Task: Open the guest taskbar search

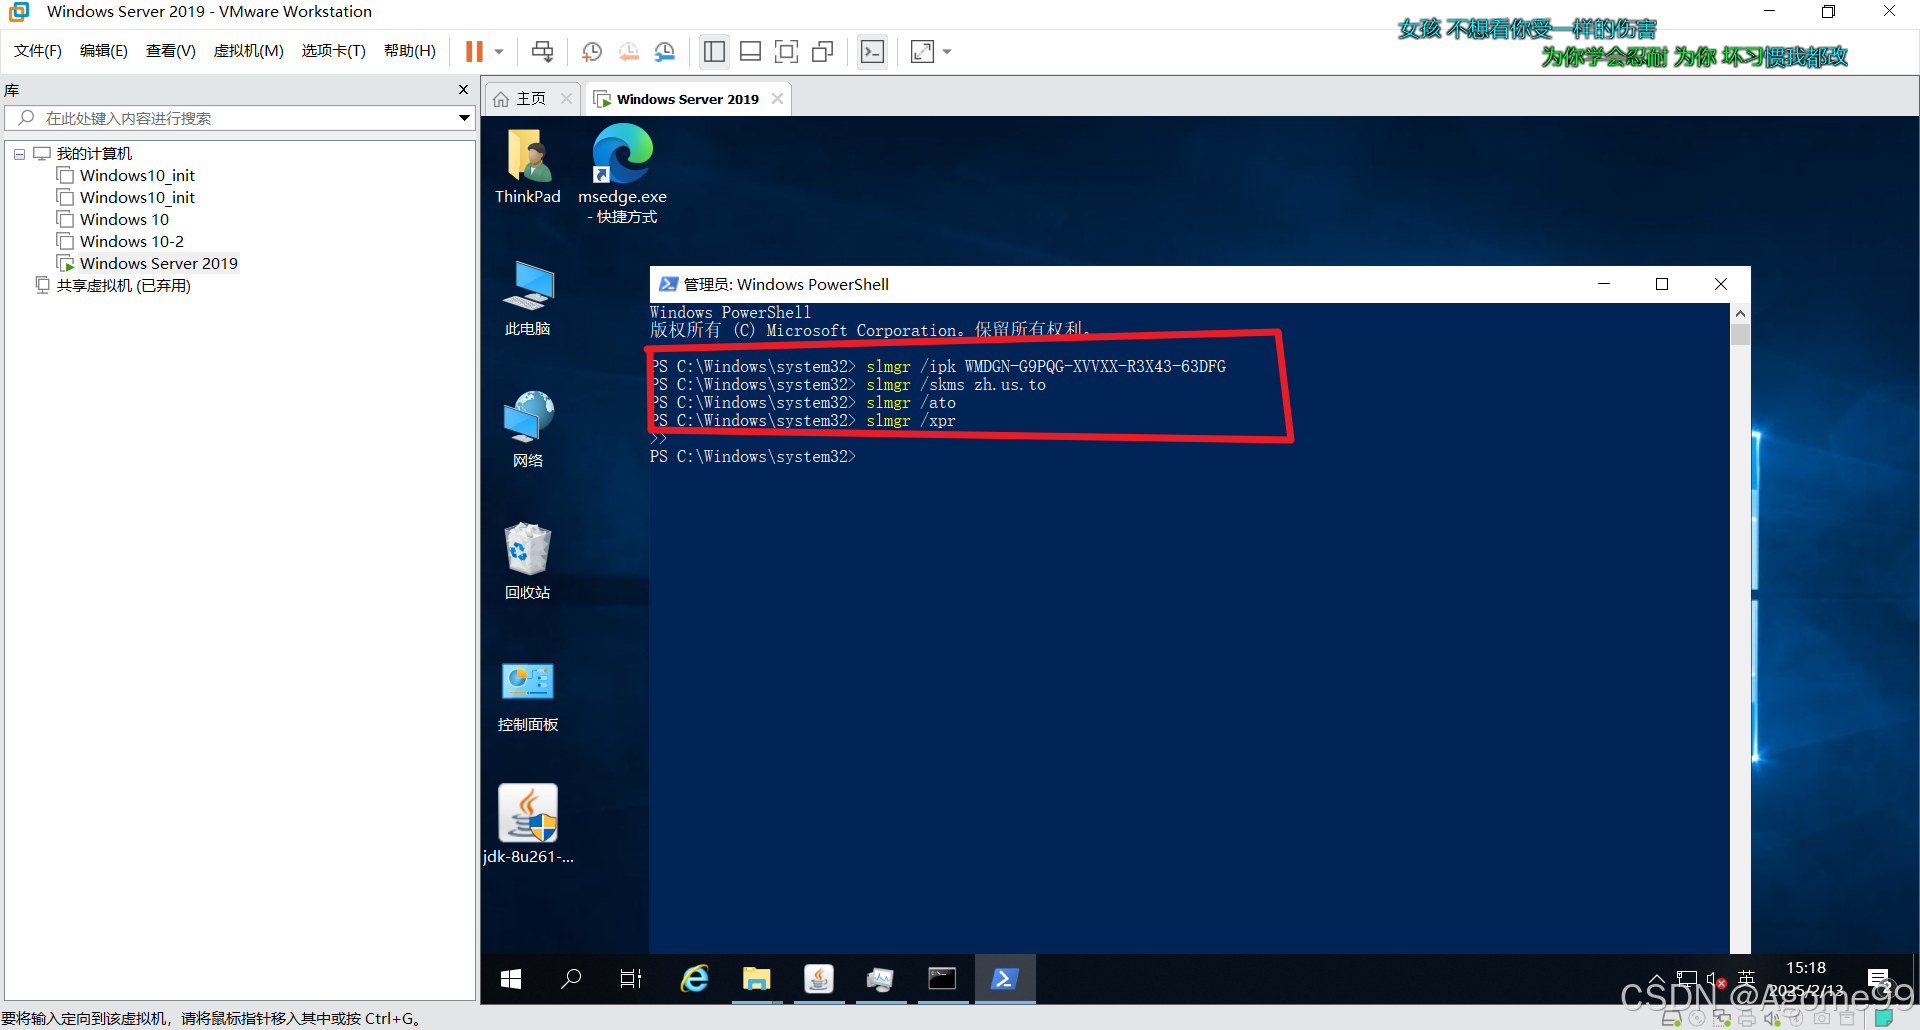Action: point(571,979)
